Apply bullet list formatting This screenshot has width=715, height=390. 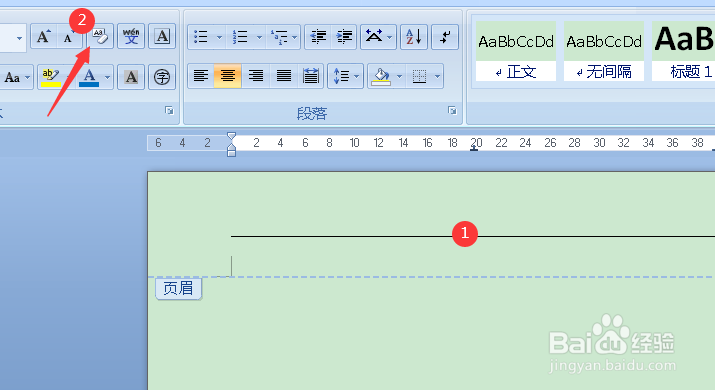(201, 36)
